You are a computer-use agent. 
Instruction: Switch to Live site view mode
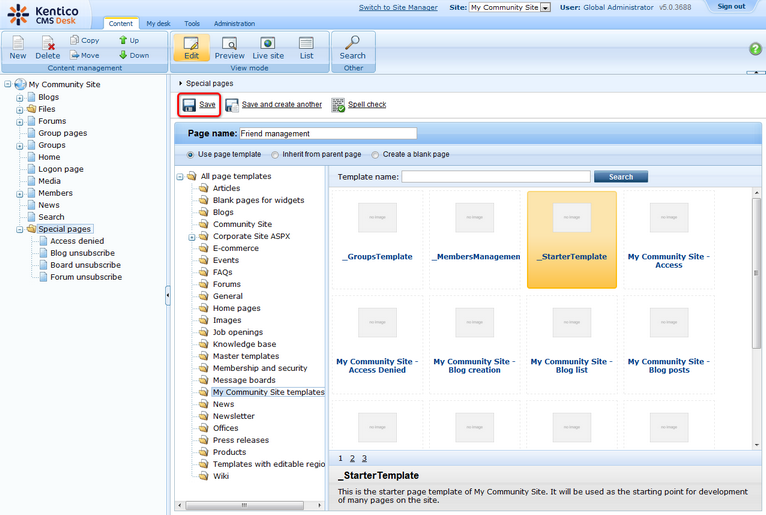(268, 48)
